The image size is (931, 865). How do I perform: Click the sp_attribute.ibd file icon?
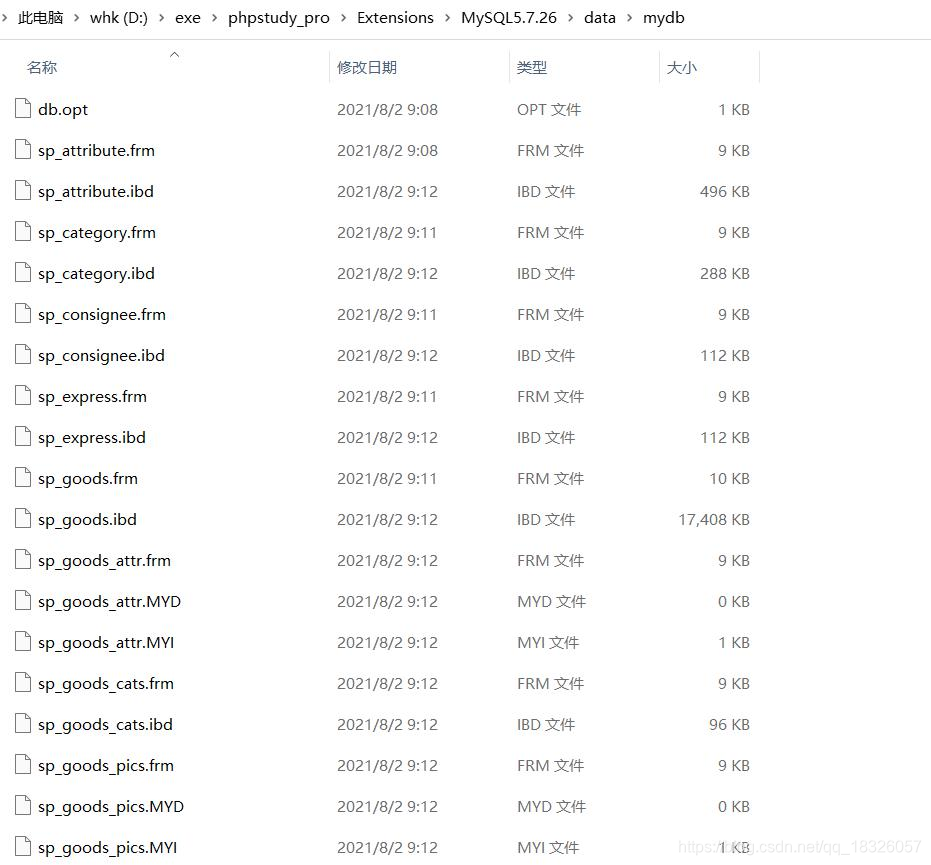pos(23,191)
